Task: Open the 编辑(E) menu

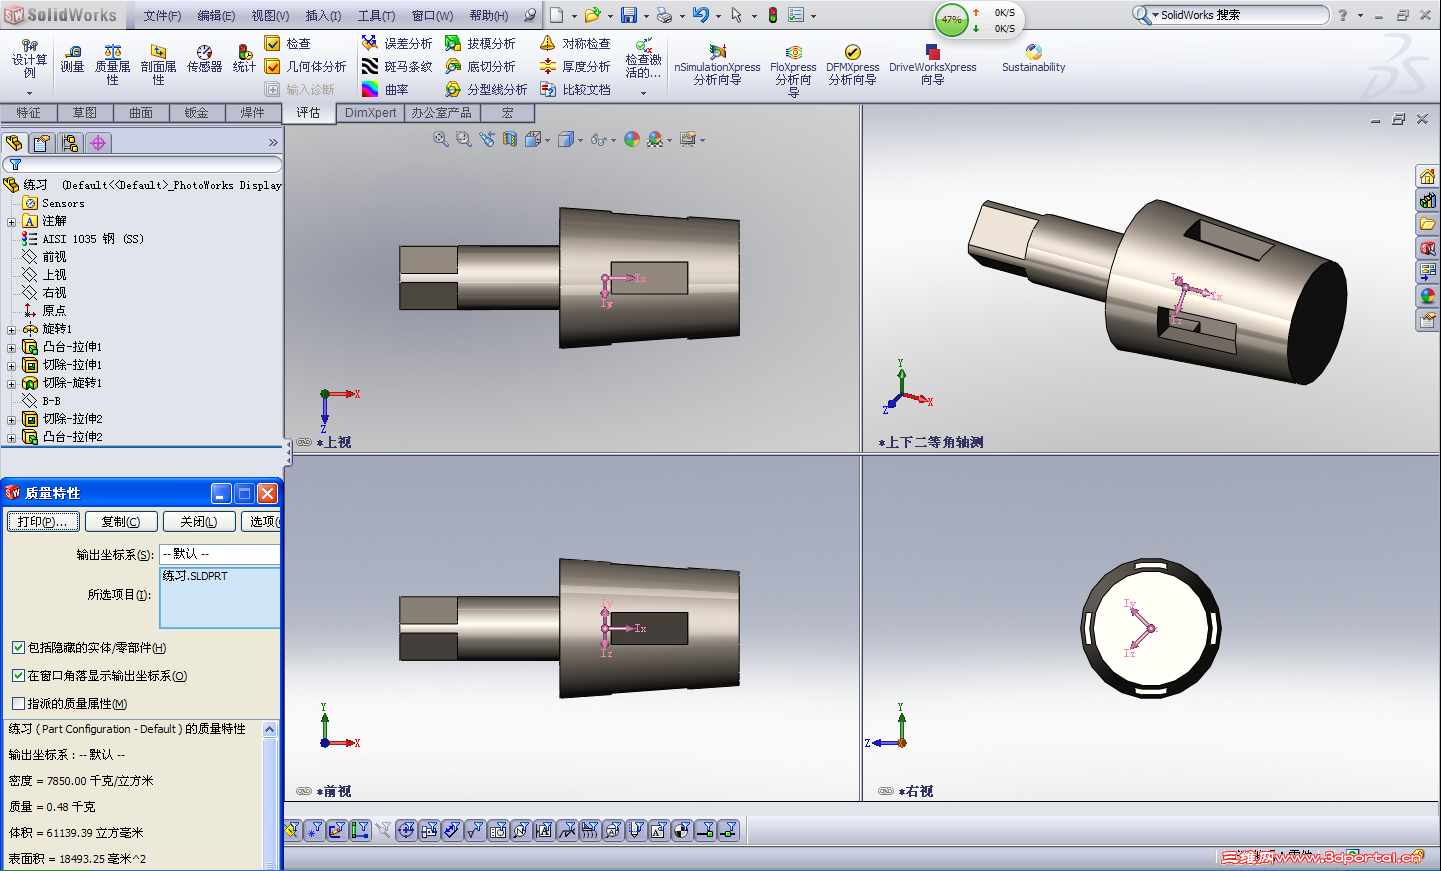Action: 216,16
